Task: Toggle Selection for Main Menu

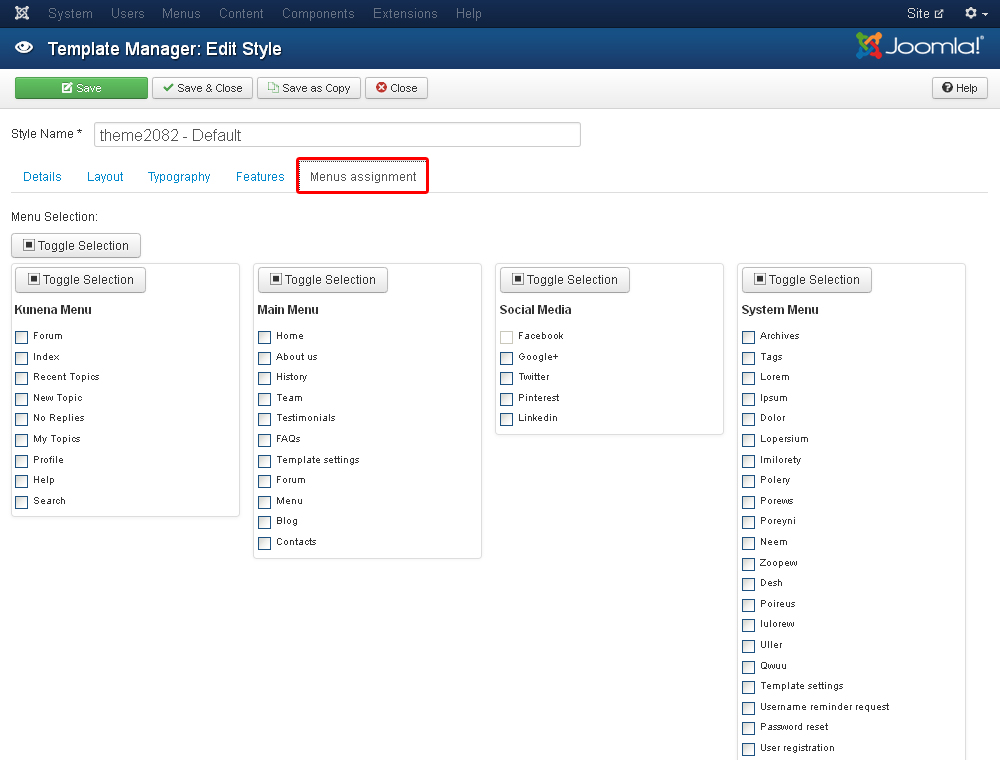Action: coord(323,280)
